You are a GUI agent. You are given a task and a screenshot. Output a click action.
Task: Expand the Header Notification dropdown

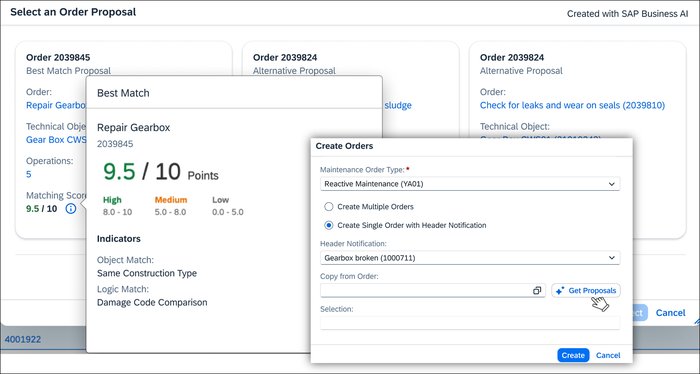[612, 258]
